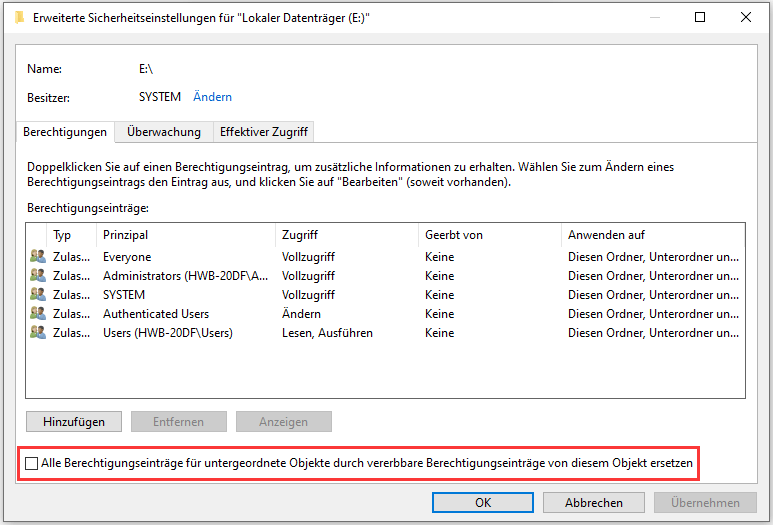Confirm the dialog with OK
This screenshot has height=525, width=773.
pos(483,503)
